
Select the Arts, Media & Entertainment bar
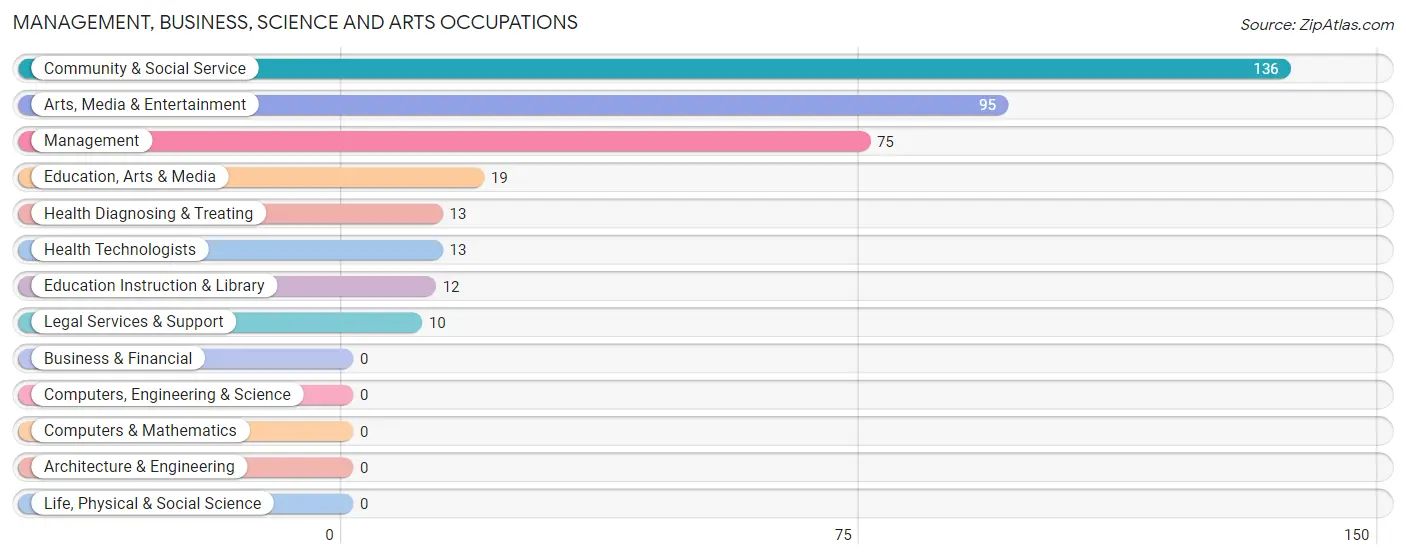point(513,105)
